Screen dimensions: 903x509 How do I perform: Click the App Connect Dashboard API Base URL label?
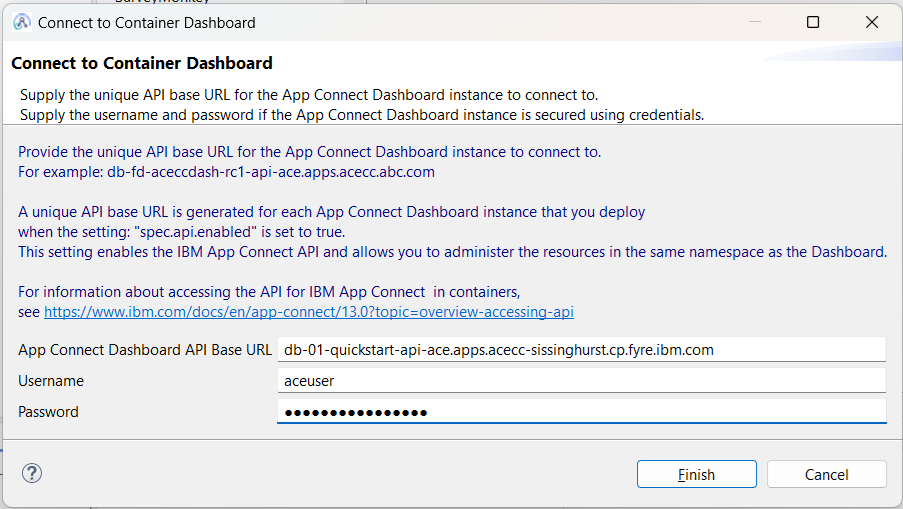(x=145, y=350)
